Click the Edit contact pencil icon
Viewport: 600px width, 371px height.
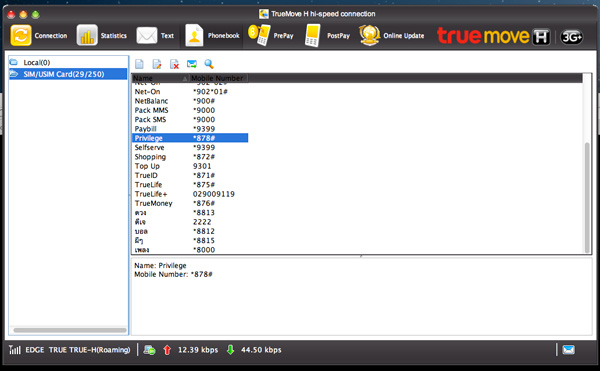pos(157,64)
